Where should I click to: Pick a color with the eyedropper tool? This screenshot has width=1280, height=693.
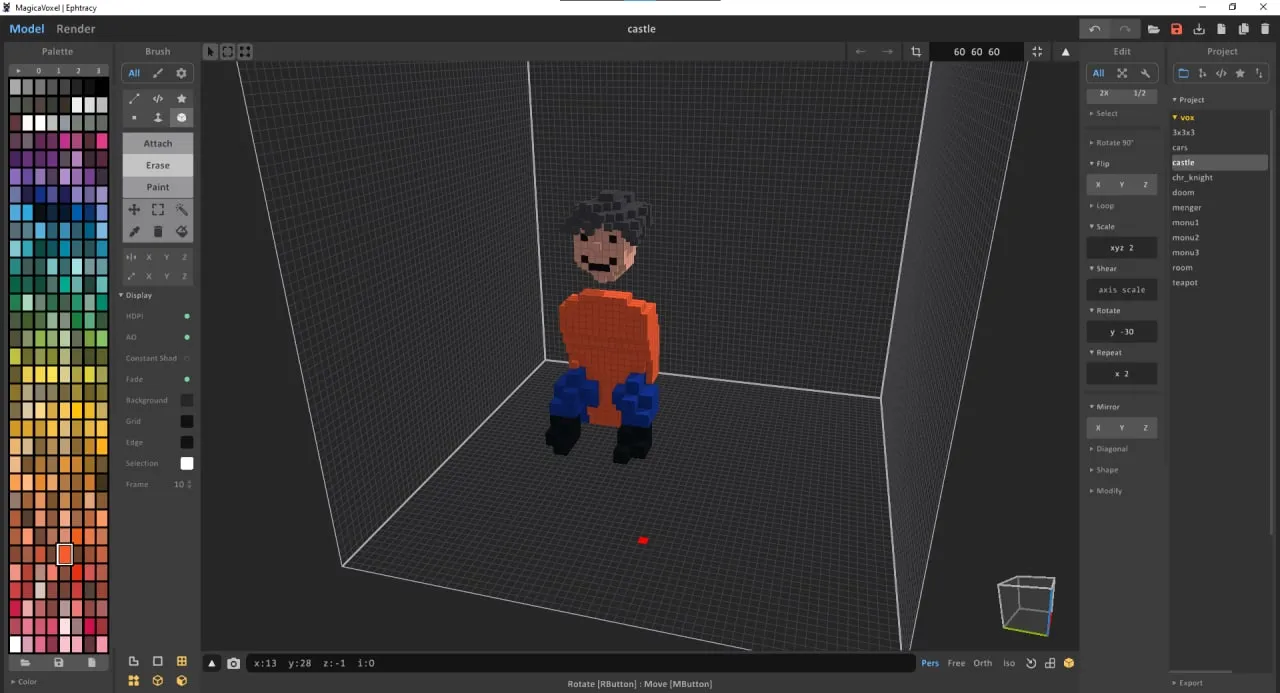(x=133, y=231)
